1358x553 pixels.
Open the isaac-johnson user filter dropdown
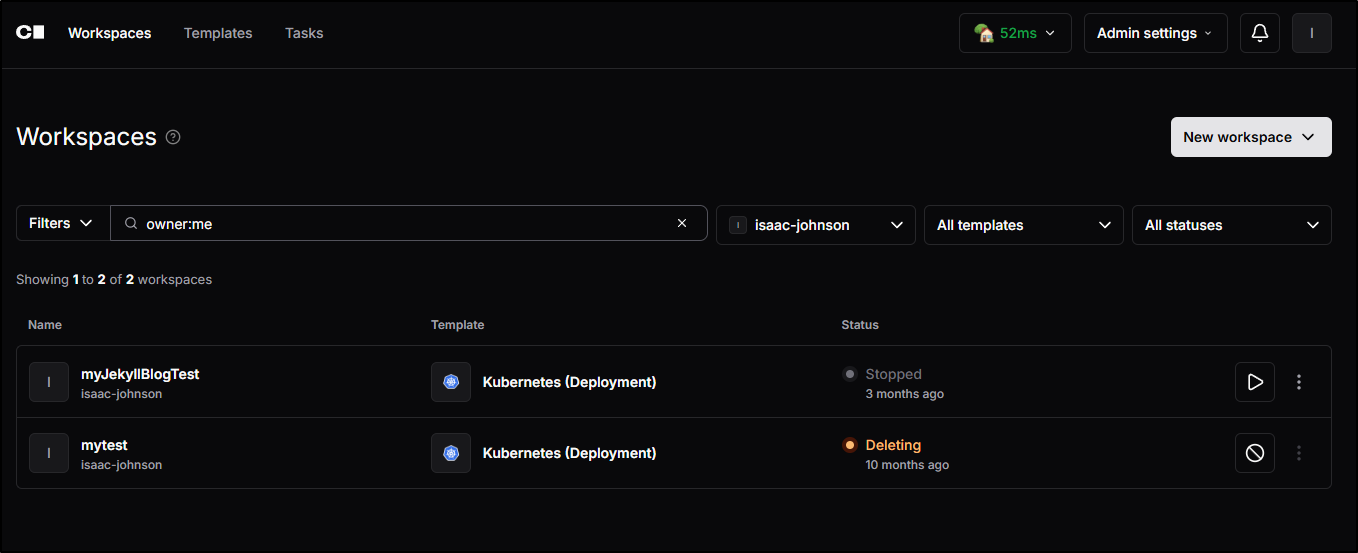(x=815, y=225)
